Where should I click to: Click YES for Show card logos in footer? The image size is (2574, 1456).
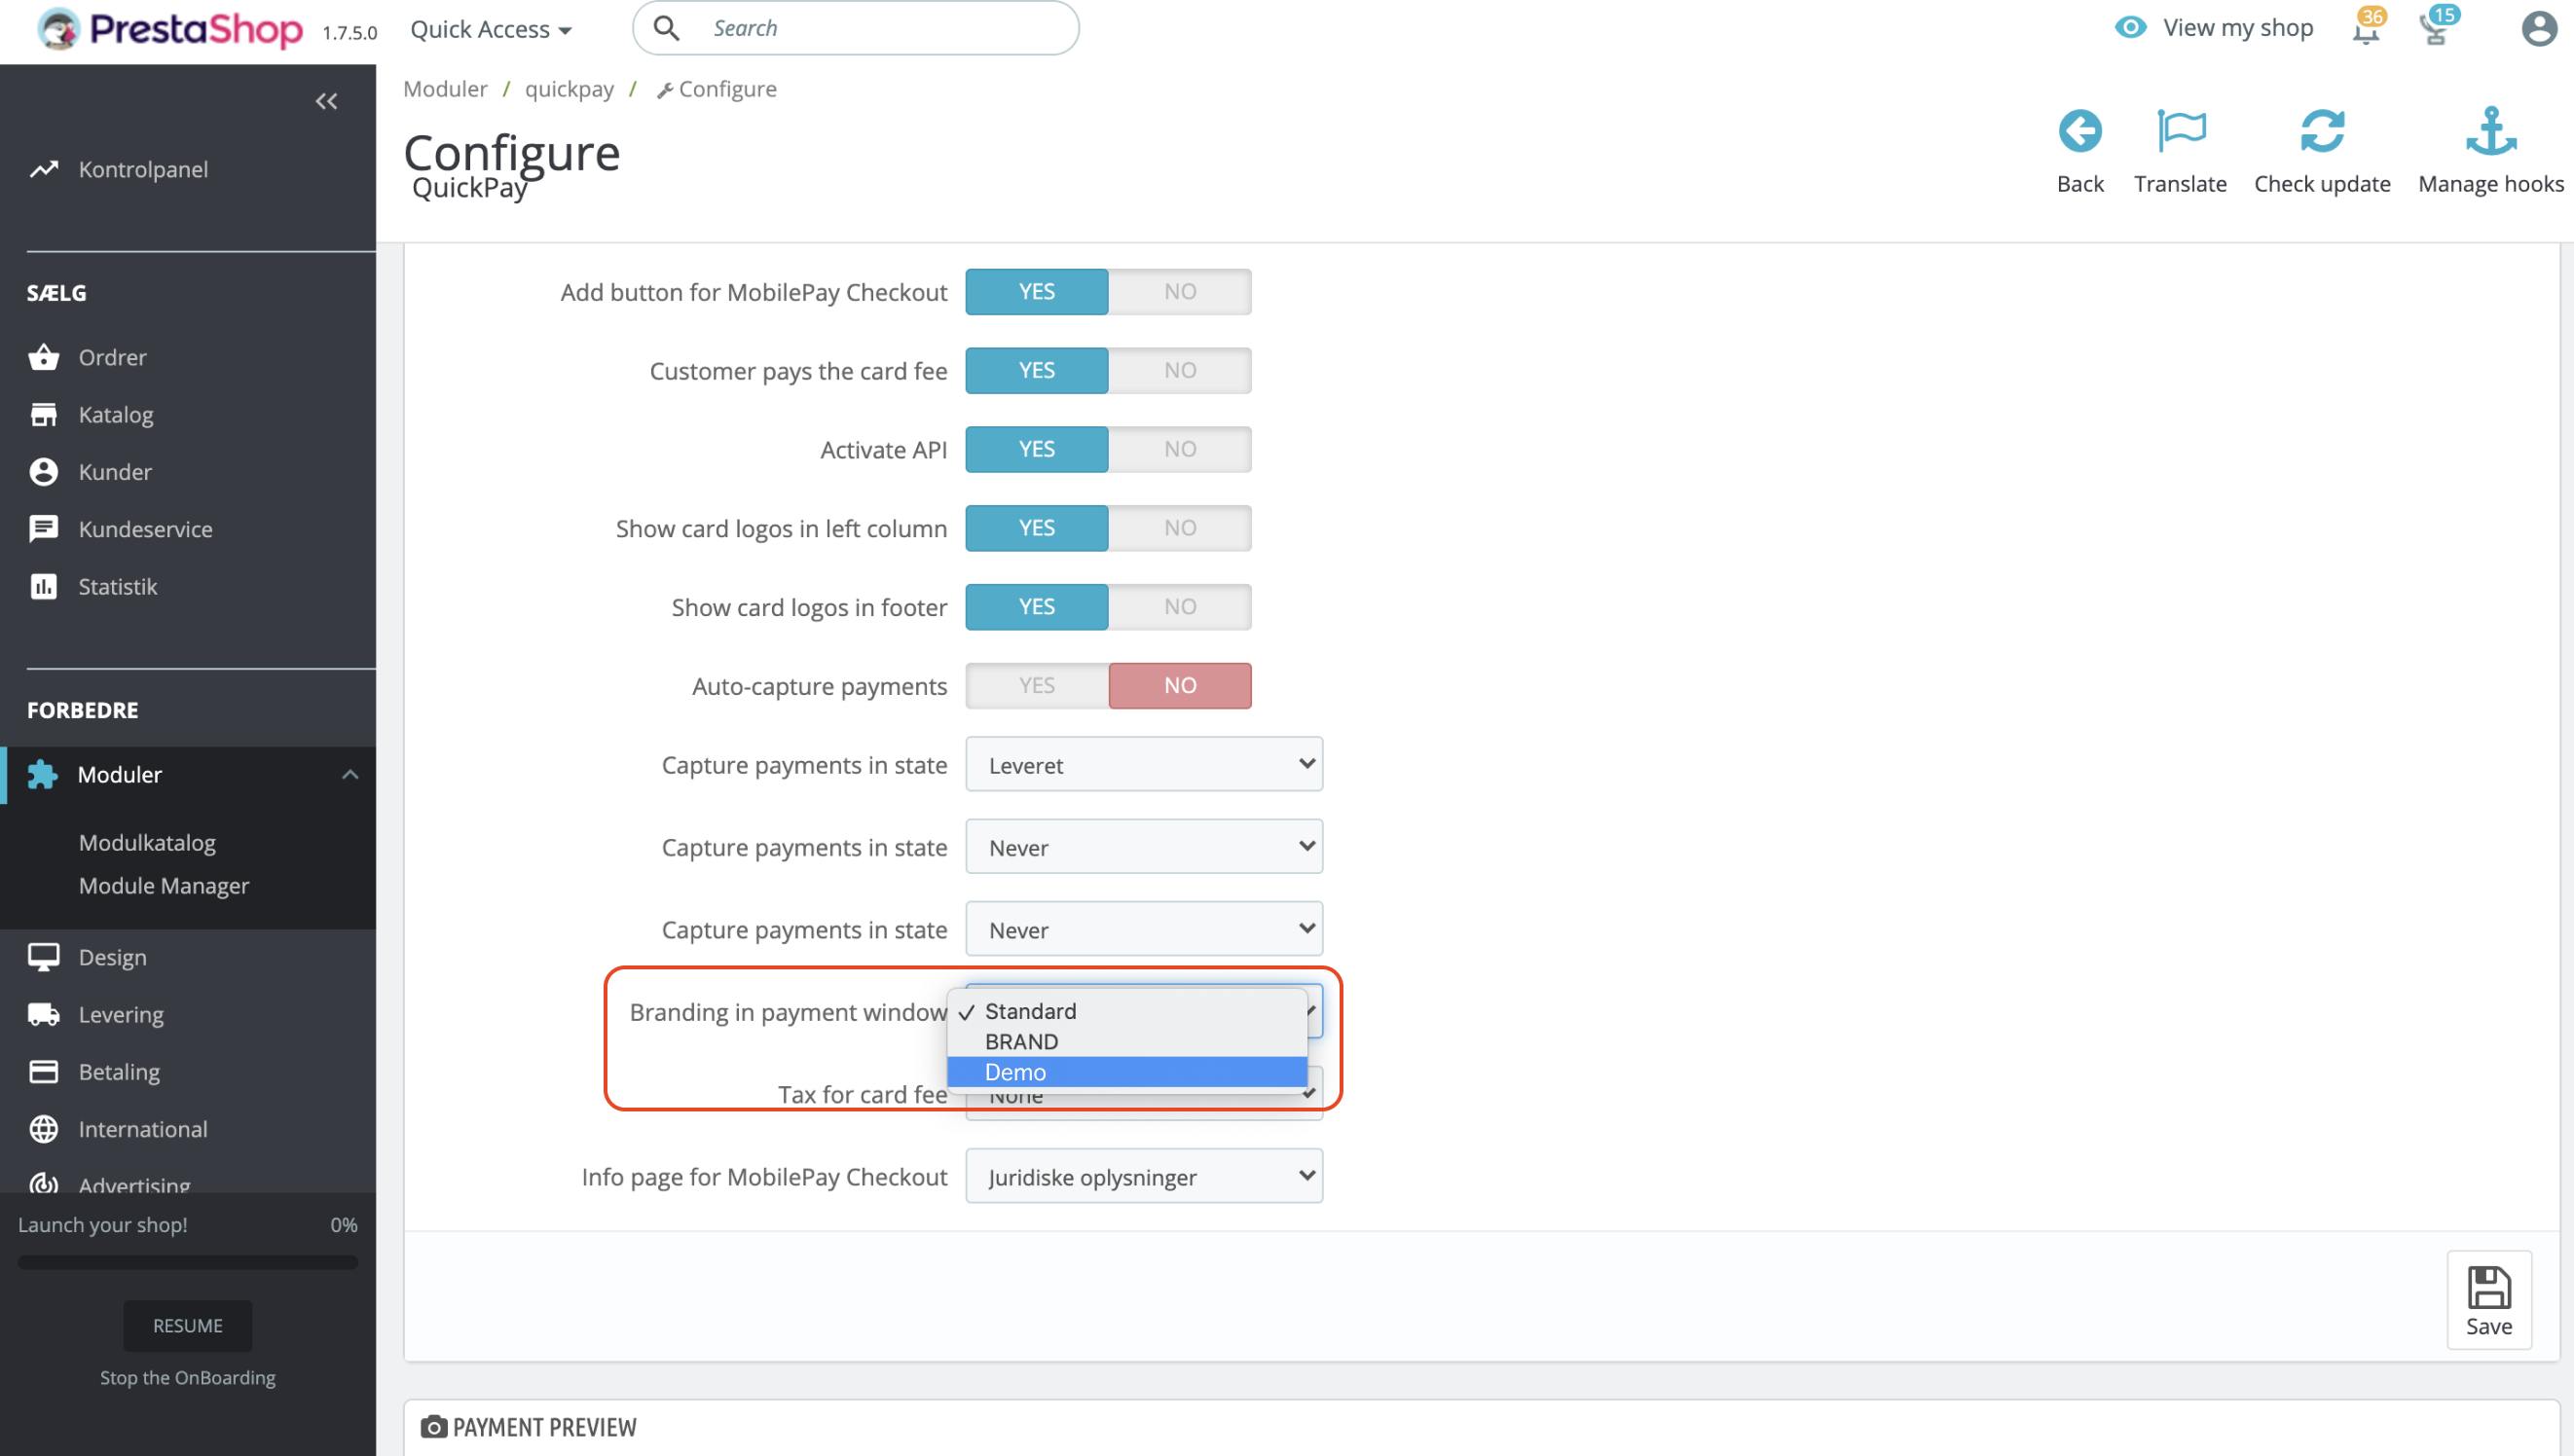coord(1036,606)
